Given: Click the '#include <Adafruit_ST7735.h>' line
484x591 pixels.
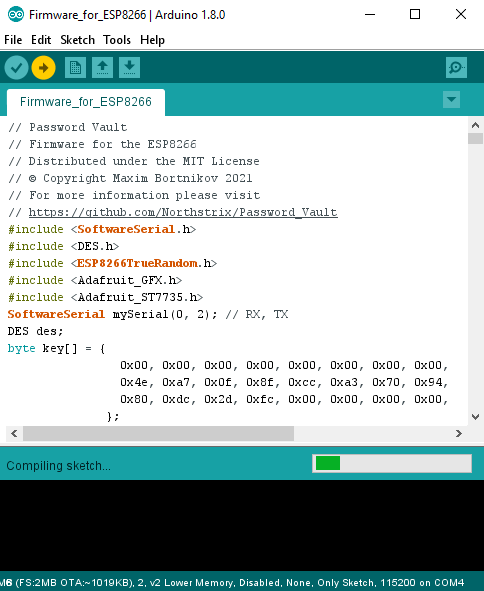Looking at the screenshot, I should [106, 297].
